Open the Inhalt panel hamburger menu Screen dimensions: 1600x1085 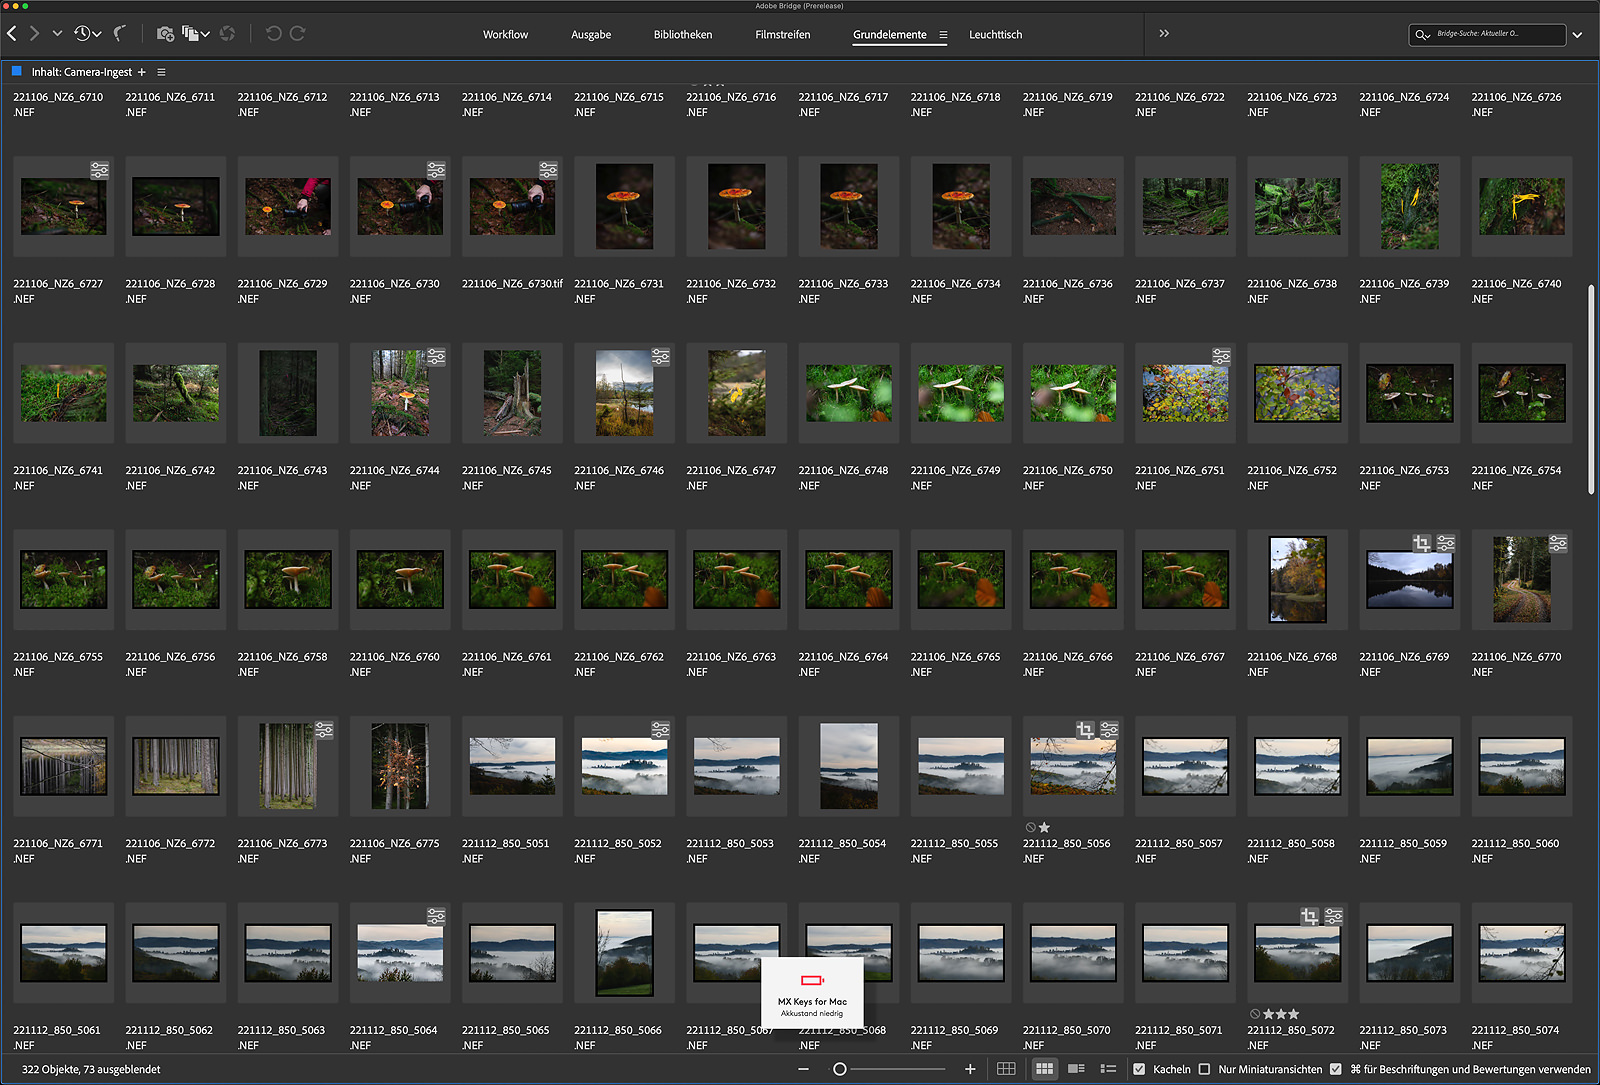pos(161,72)
